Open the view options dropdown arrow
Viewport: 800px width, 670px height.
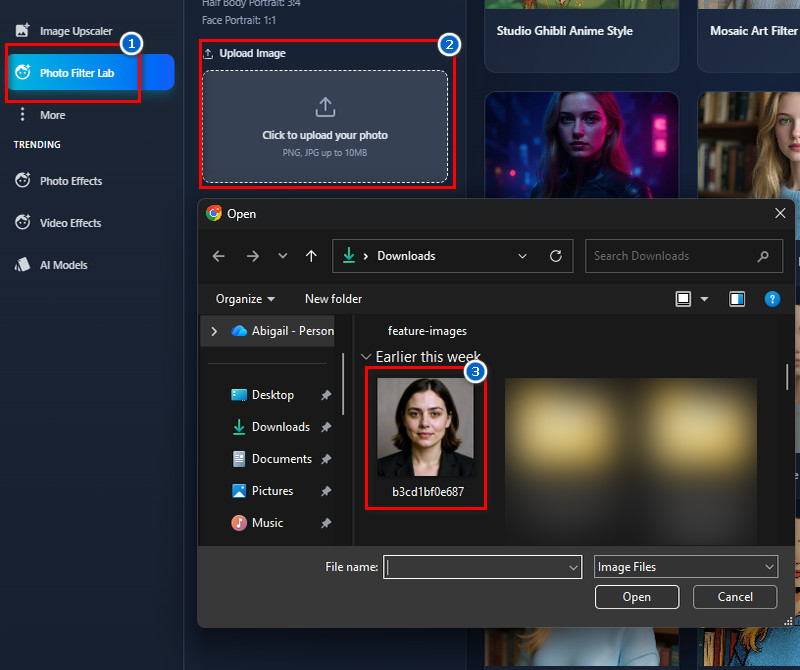click(704, 299)
